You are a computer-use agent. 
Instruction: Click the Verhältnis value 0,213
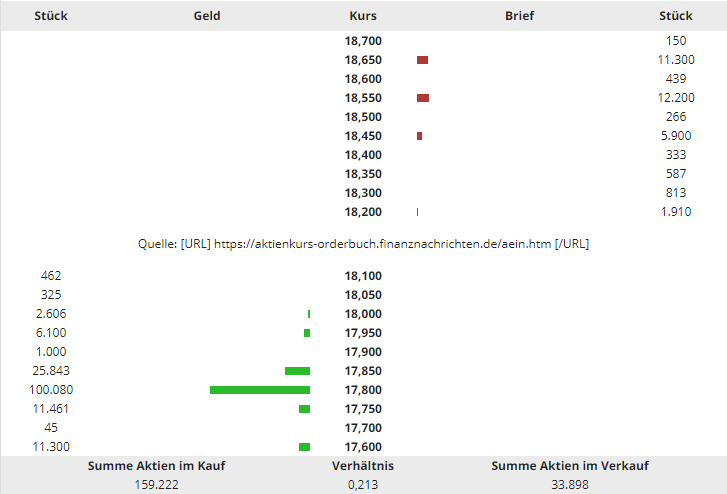(363, 485)
